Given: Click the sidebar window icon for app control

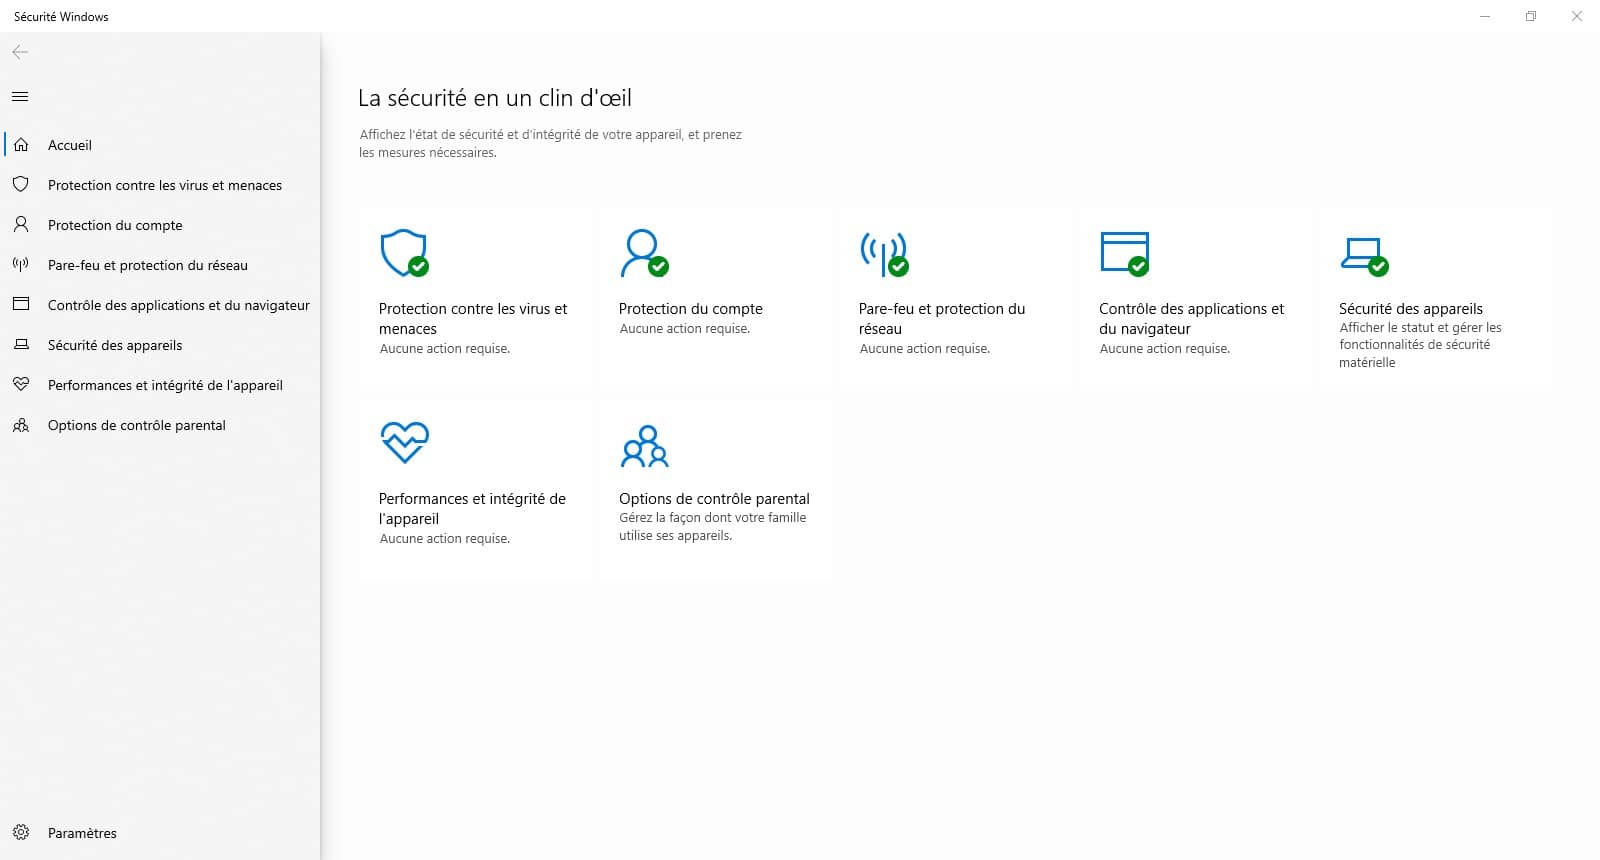Looking at the screenshot, I should [21, 305].
